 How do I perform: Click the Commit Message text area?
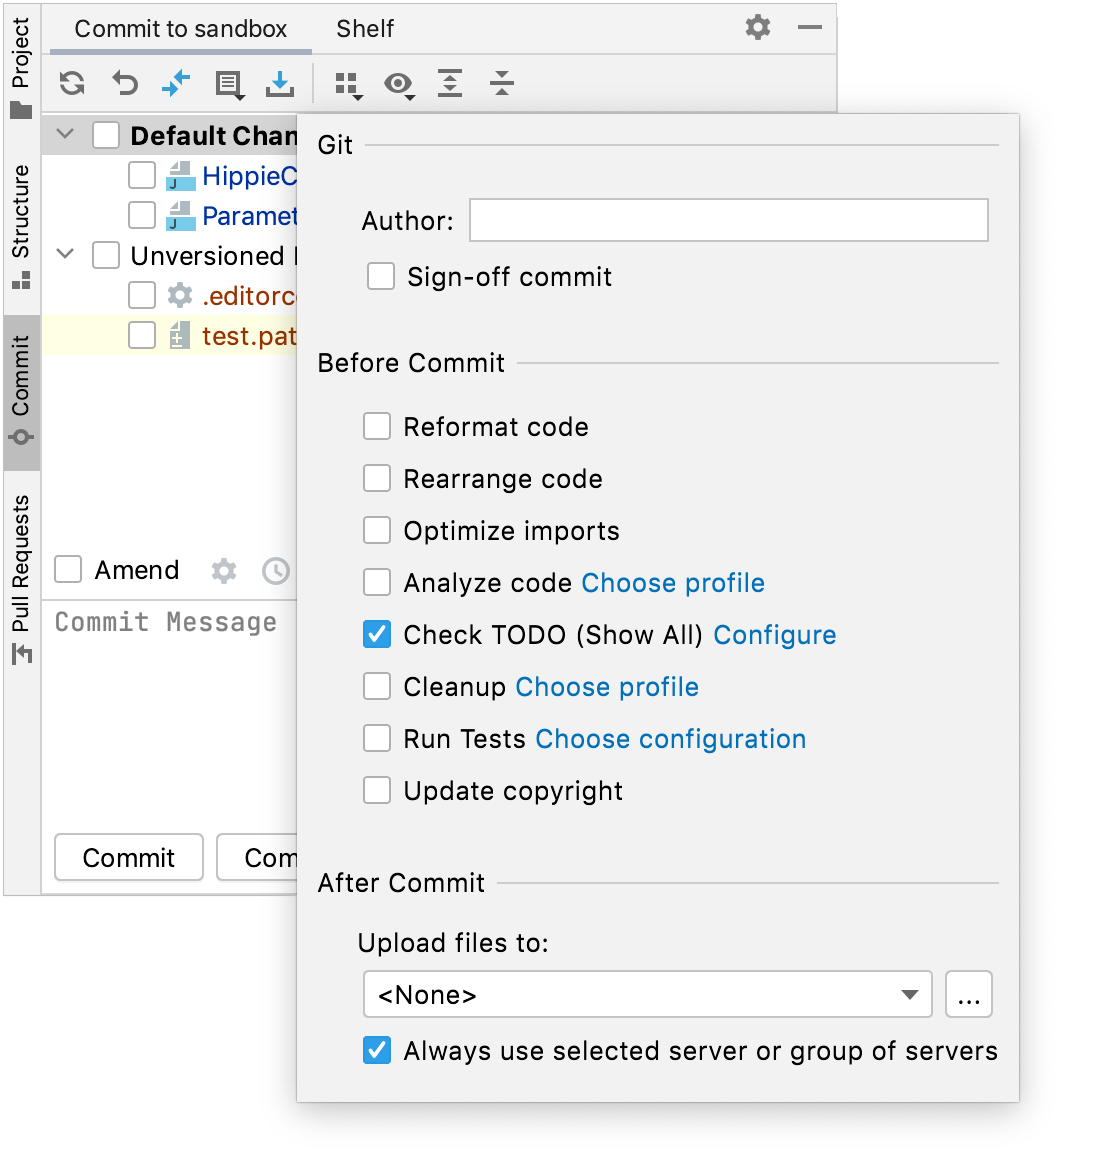[x=169, y=713]
